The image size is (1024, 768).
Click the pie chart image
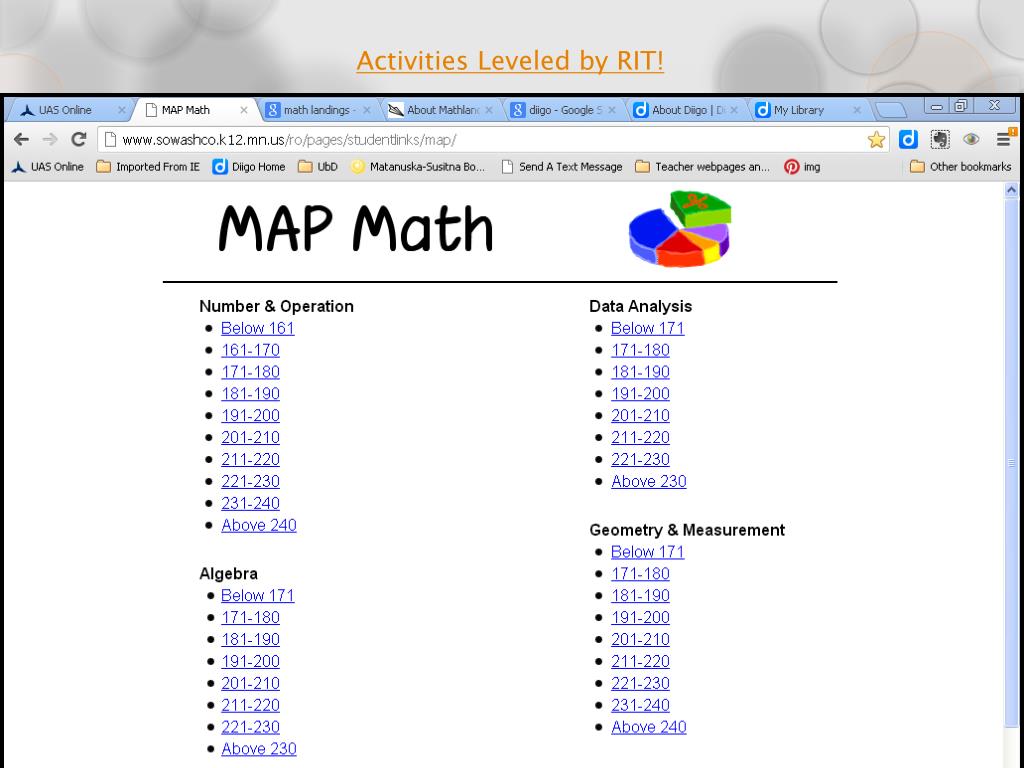click(680, 229)
